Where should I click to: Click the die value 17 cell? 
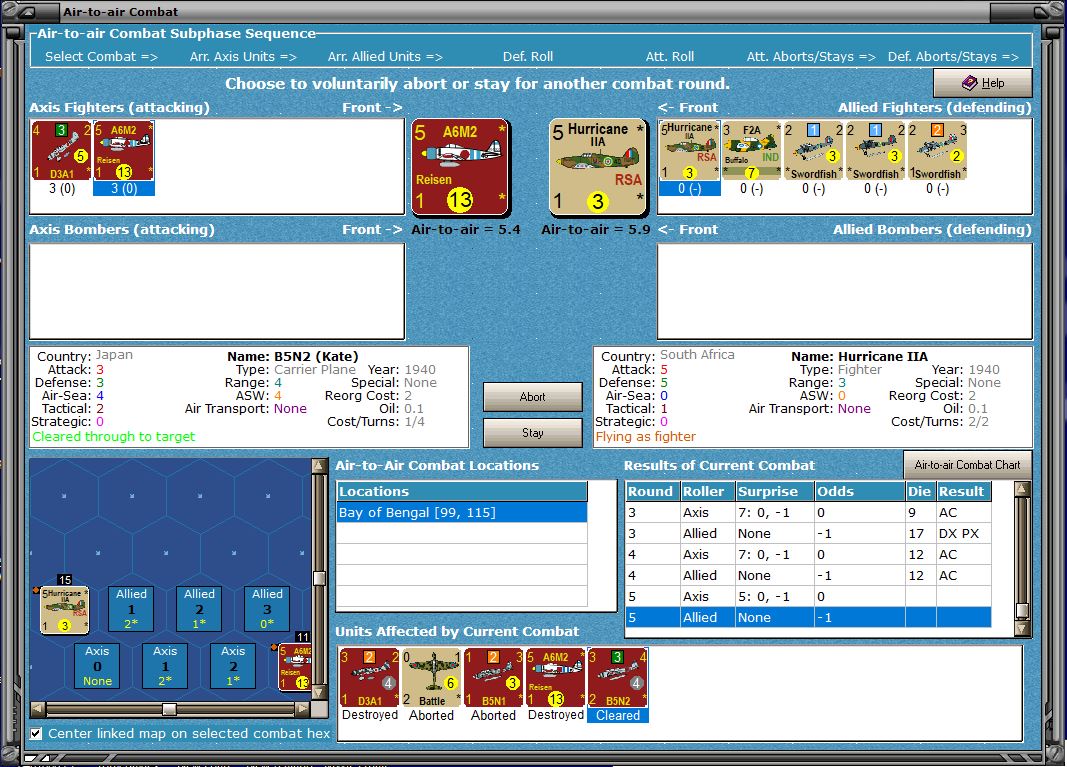(920, 534)
